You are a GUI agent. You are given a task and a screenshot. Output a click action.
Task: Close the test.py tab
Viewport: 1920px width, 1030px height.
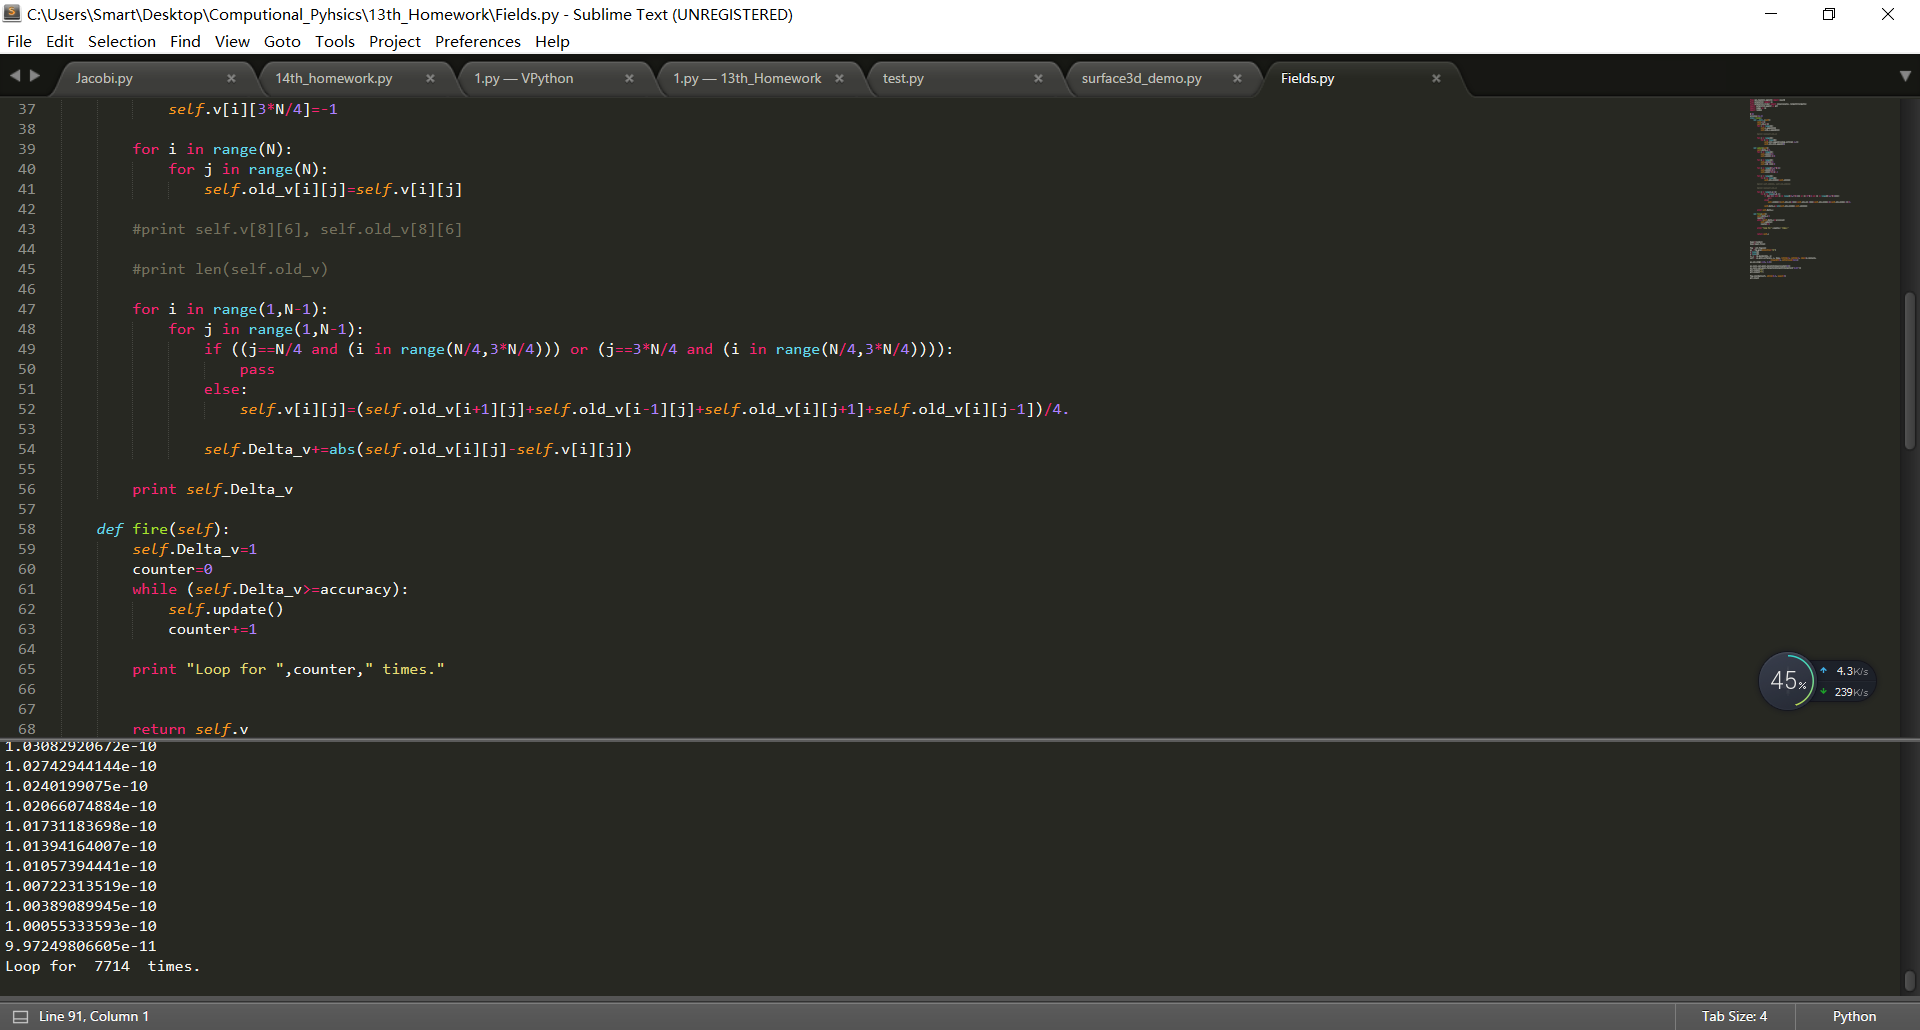pos(1038,78)
